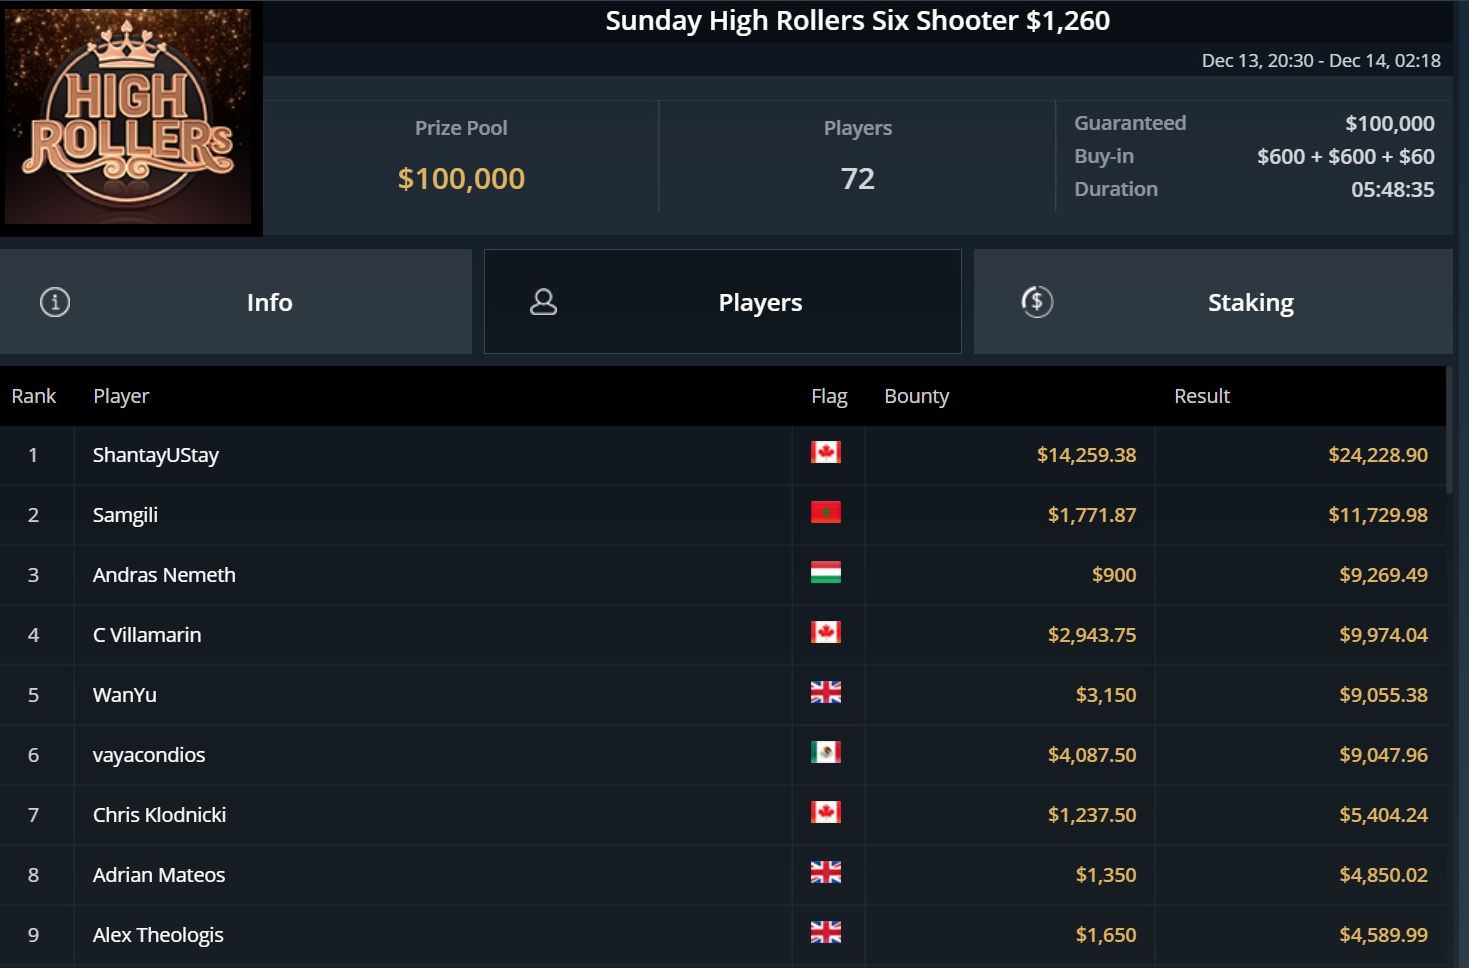Click the Staking dollar icon
This screenshot has height=968, width=1469.
(x=1037, y=302)
